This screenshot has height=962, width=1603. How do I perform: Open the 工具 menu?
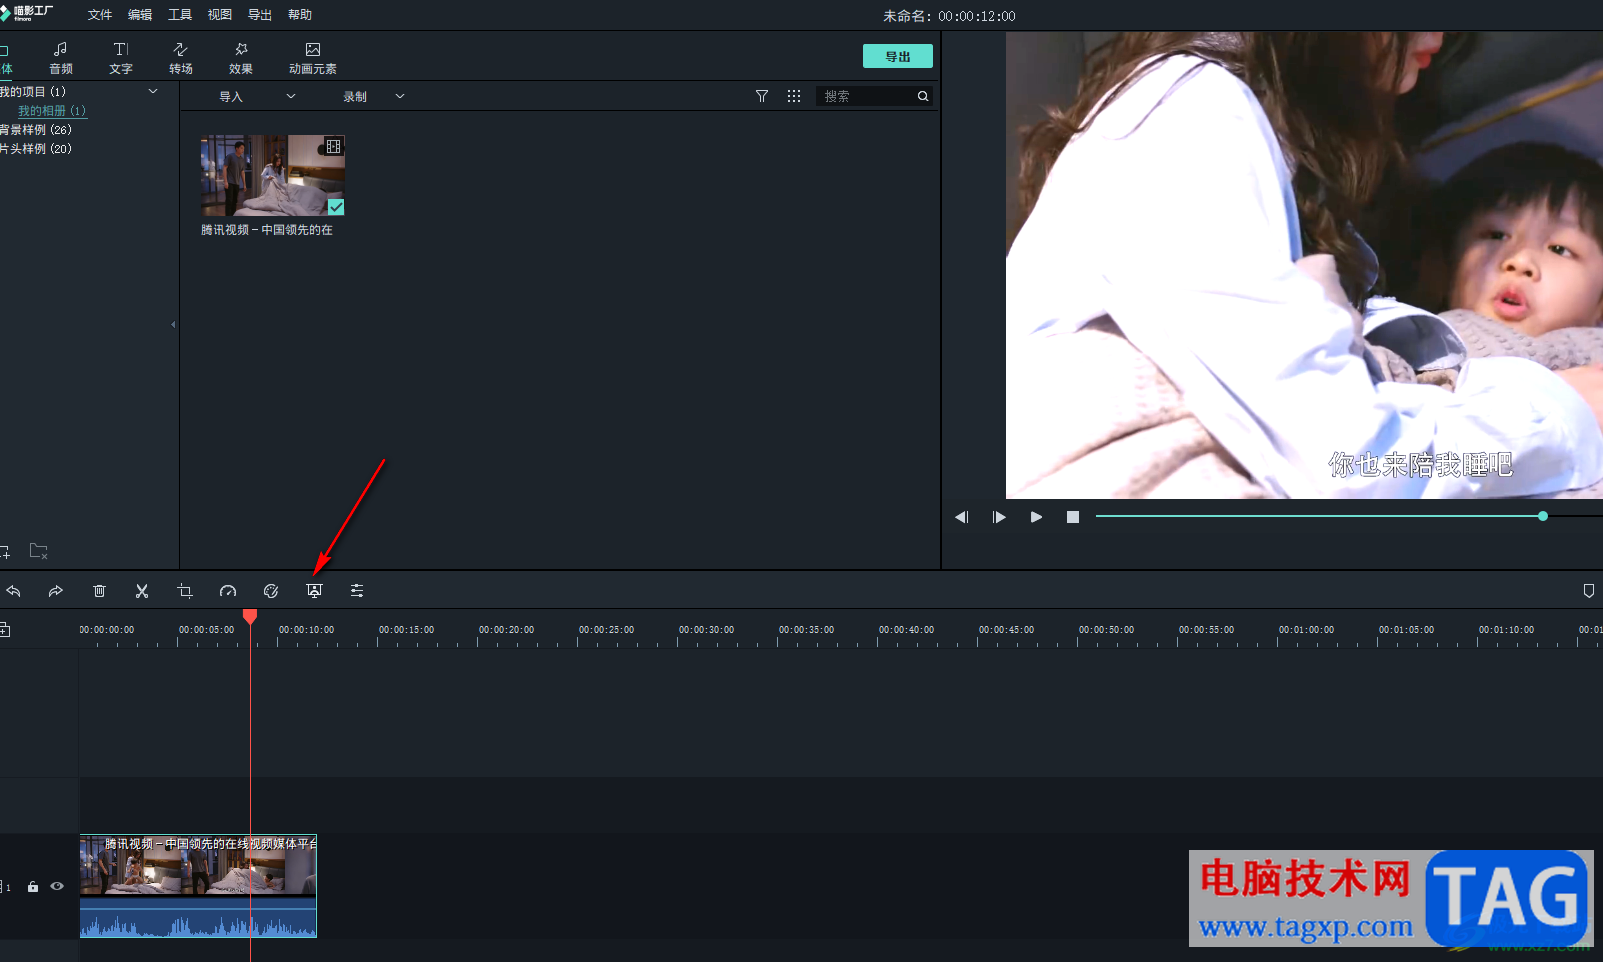coord(180,15)
